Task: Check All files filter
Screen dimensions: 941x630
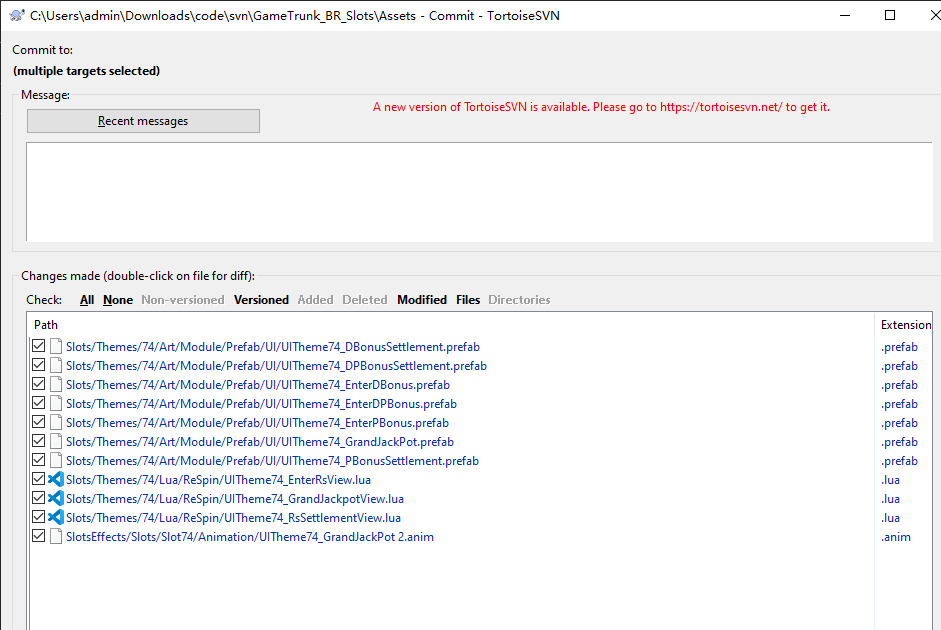Action: click(x=87, y=300)
